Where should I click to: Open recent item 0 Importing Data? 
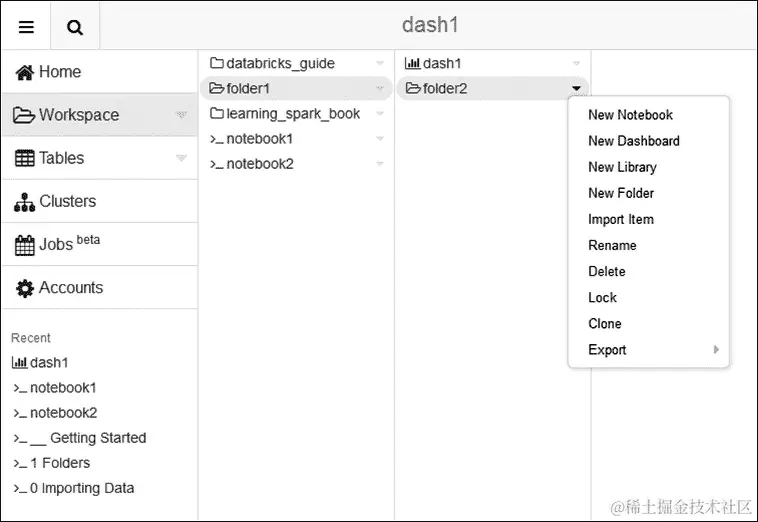(82, 488)
